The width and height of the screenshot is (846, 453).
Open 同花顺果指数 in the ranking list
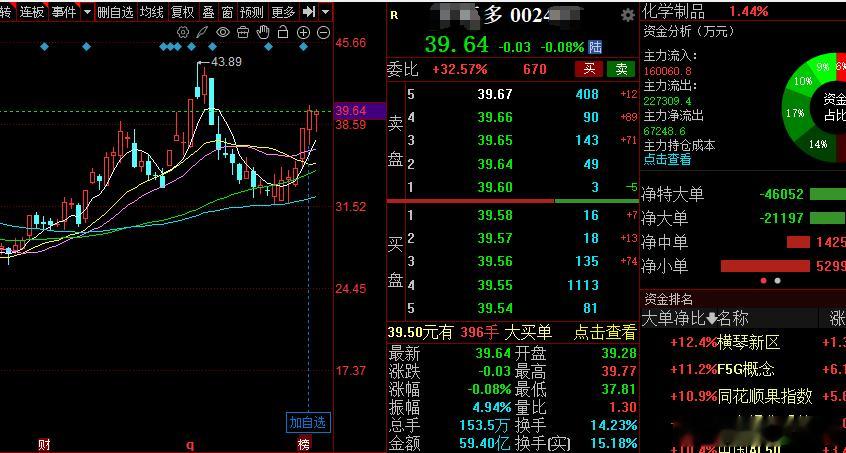765,396
